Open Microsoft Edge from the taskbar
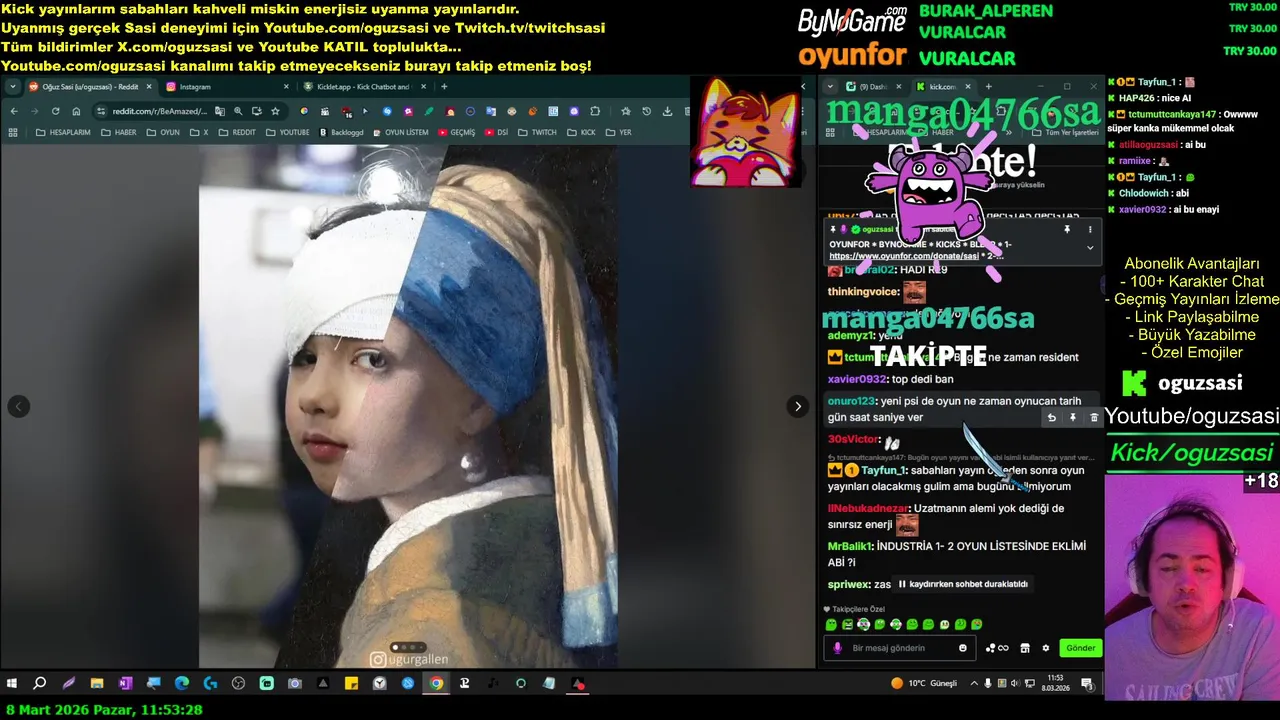The image size is (1280, 720). [x=181, y=684]
